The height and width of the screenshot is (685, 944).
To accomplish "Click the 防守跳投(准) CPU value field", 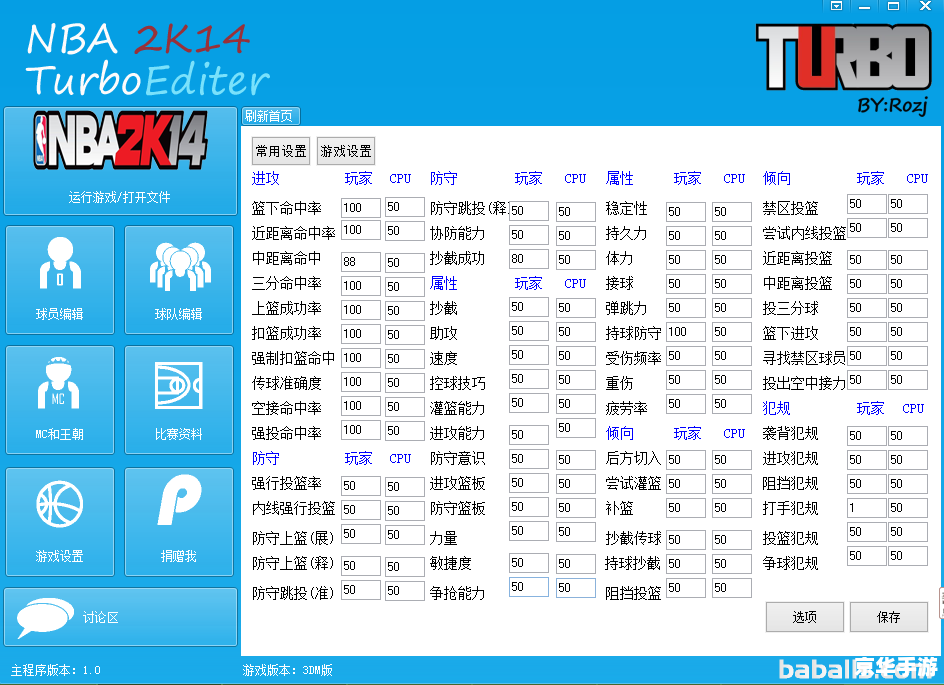I will [x=405, y=590].
